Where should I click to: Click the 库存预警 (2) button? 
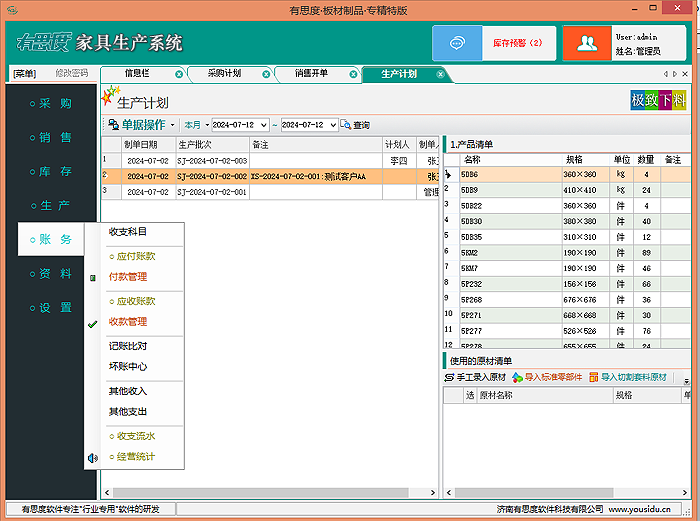pyautogui.click(x=518, y=43)
